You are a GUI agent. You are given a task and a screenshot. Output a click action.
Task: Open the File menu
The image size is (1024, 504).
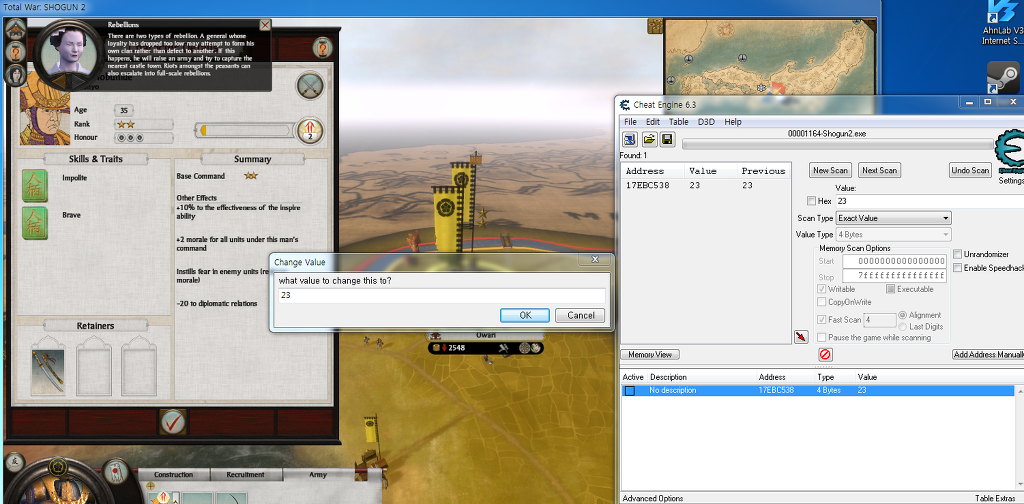(x=630, y=121)
